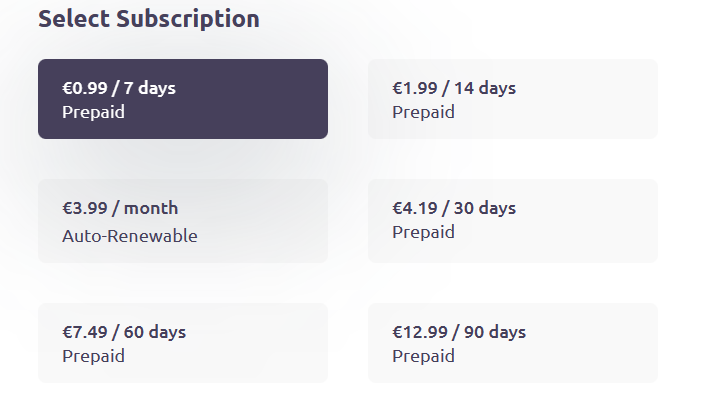Click 'Prepaid' under the €0.99 price
Image resolution: width=703 pixels, height=402 pixels.
[93, 112]
